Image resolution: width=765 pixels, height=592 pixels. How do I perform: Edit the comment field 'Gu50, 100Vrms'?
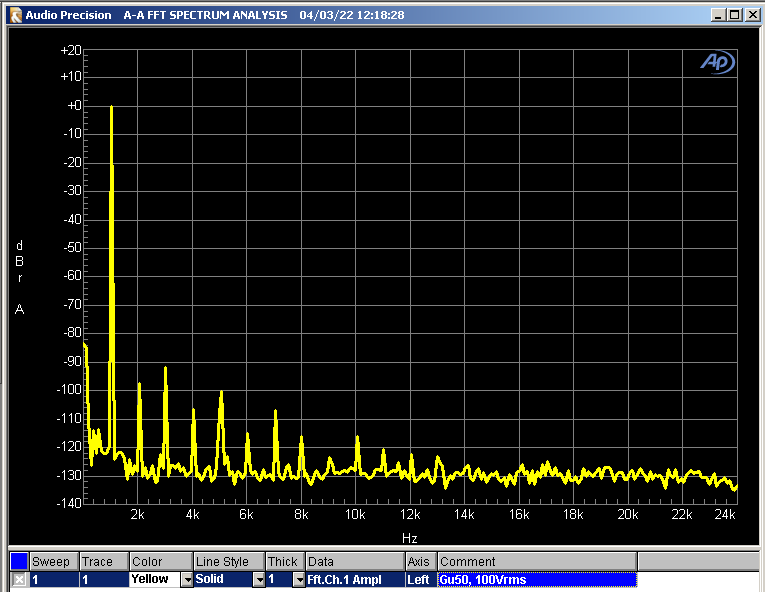535,579
